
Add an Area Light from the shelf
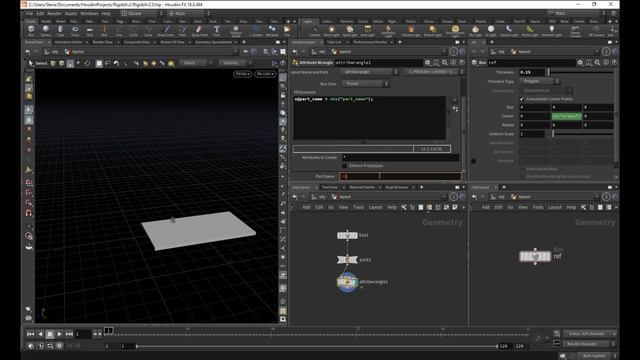click(368, 31)
